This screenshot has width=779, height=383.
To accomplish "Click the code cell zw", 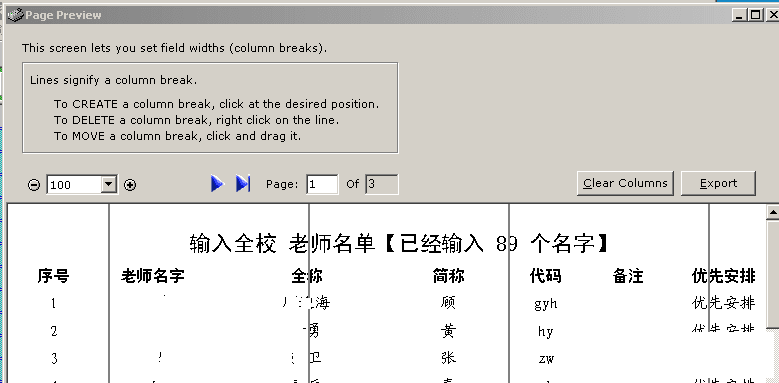I will coord(546,359).
